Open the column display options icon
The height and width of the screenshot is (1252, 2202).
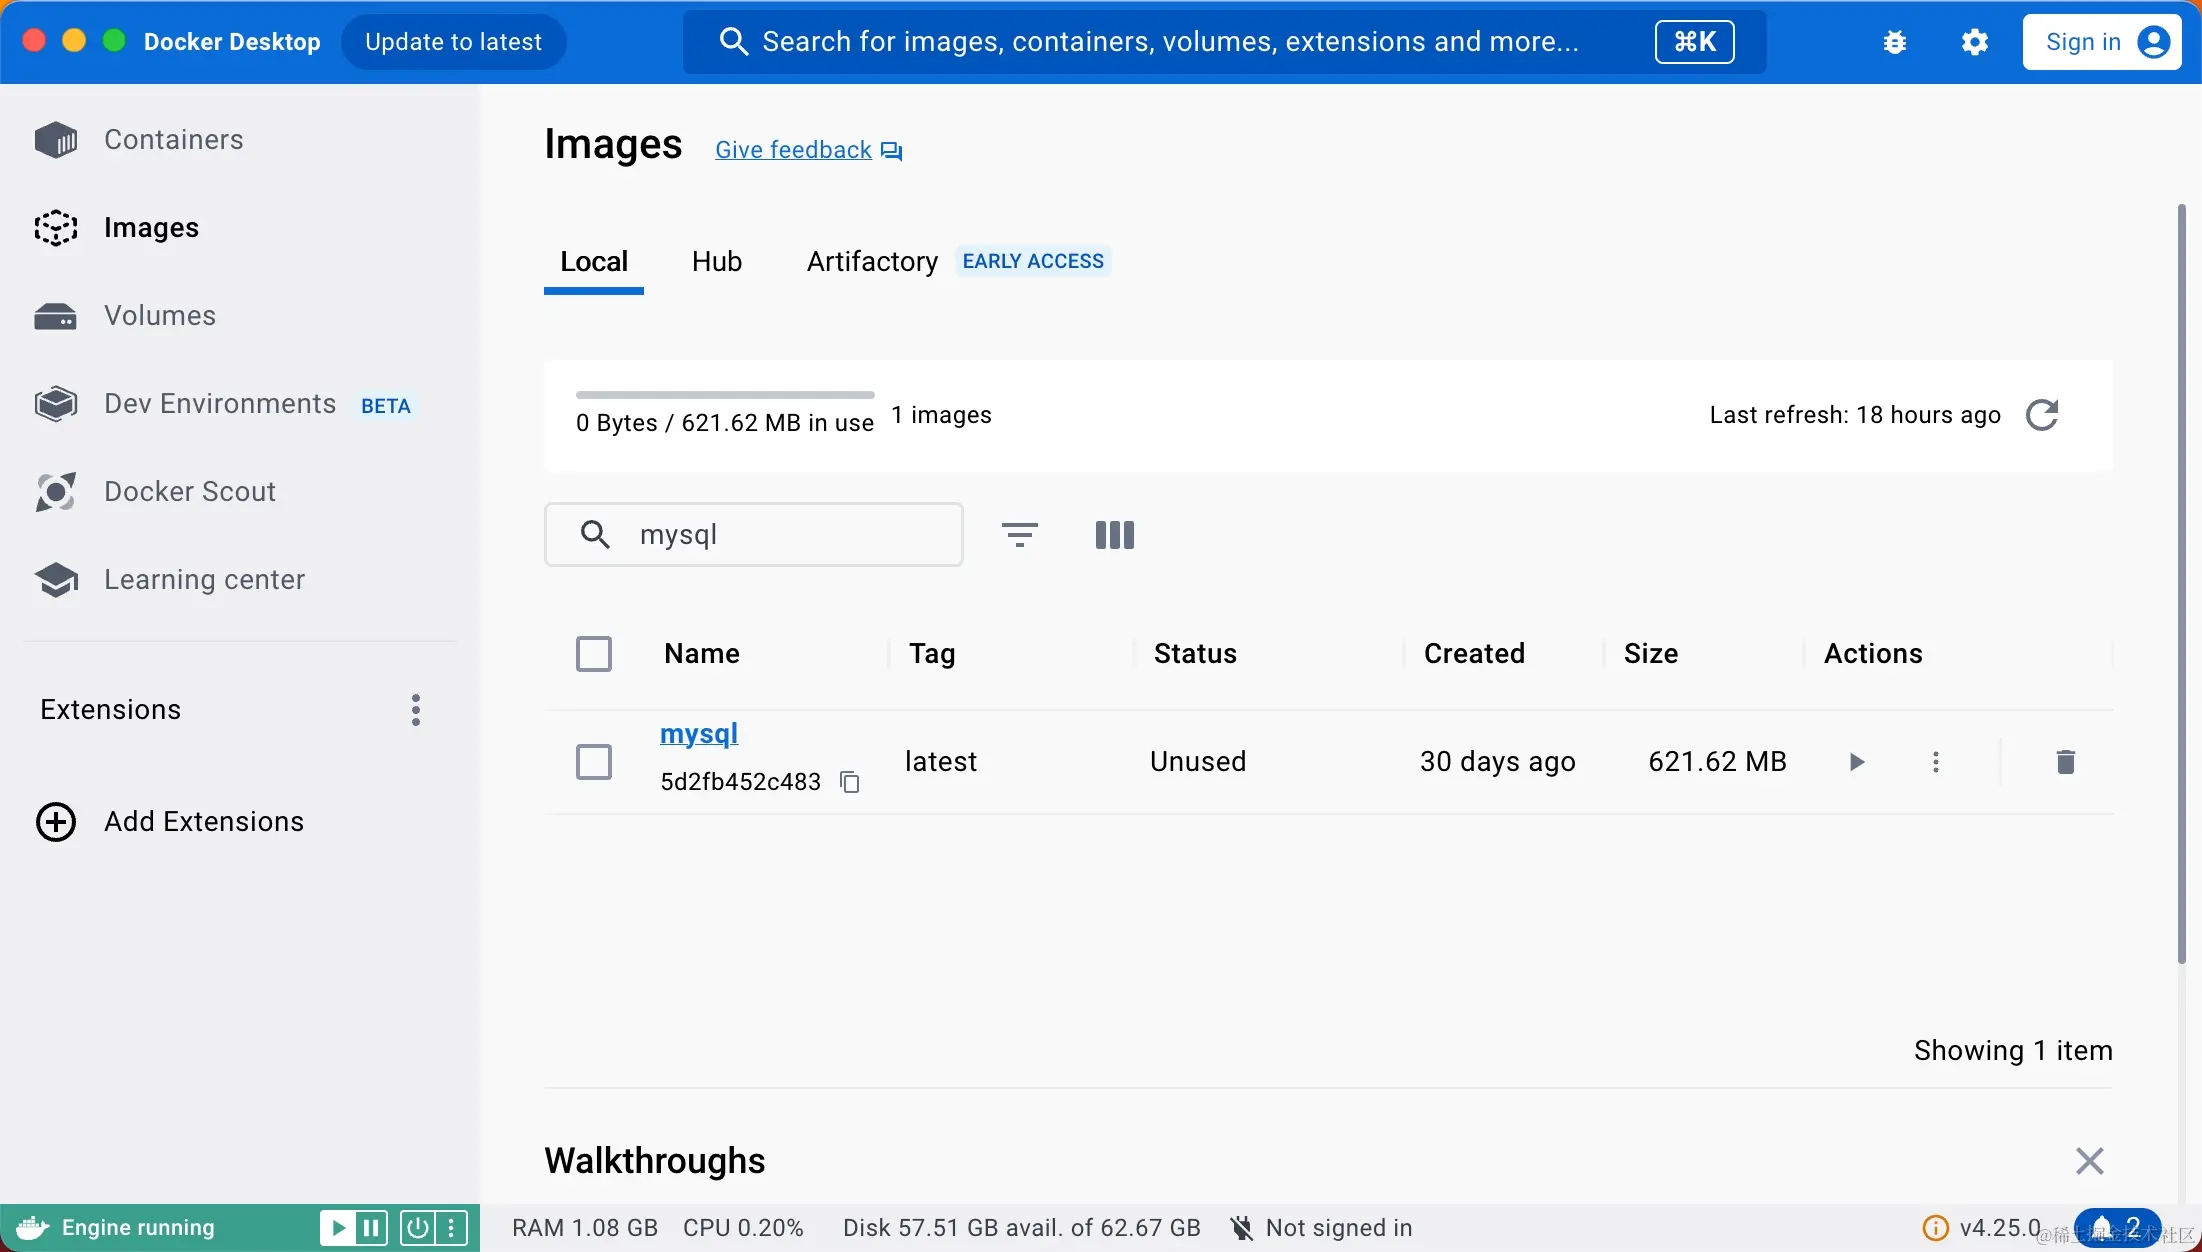(x=1114, y=535)
